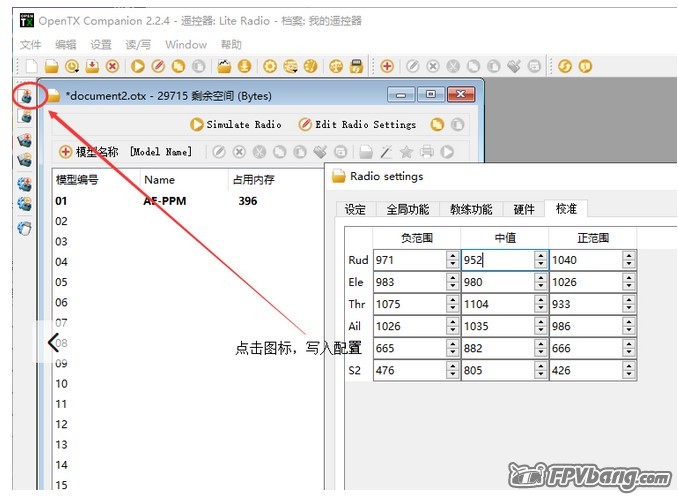Click the copy icon beside Edit Radio Settings
Image resolution: width=678 pixels, height=499 pixels.
[x=437, y=125]
